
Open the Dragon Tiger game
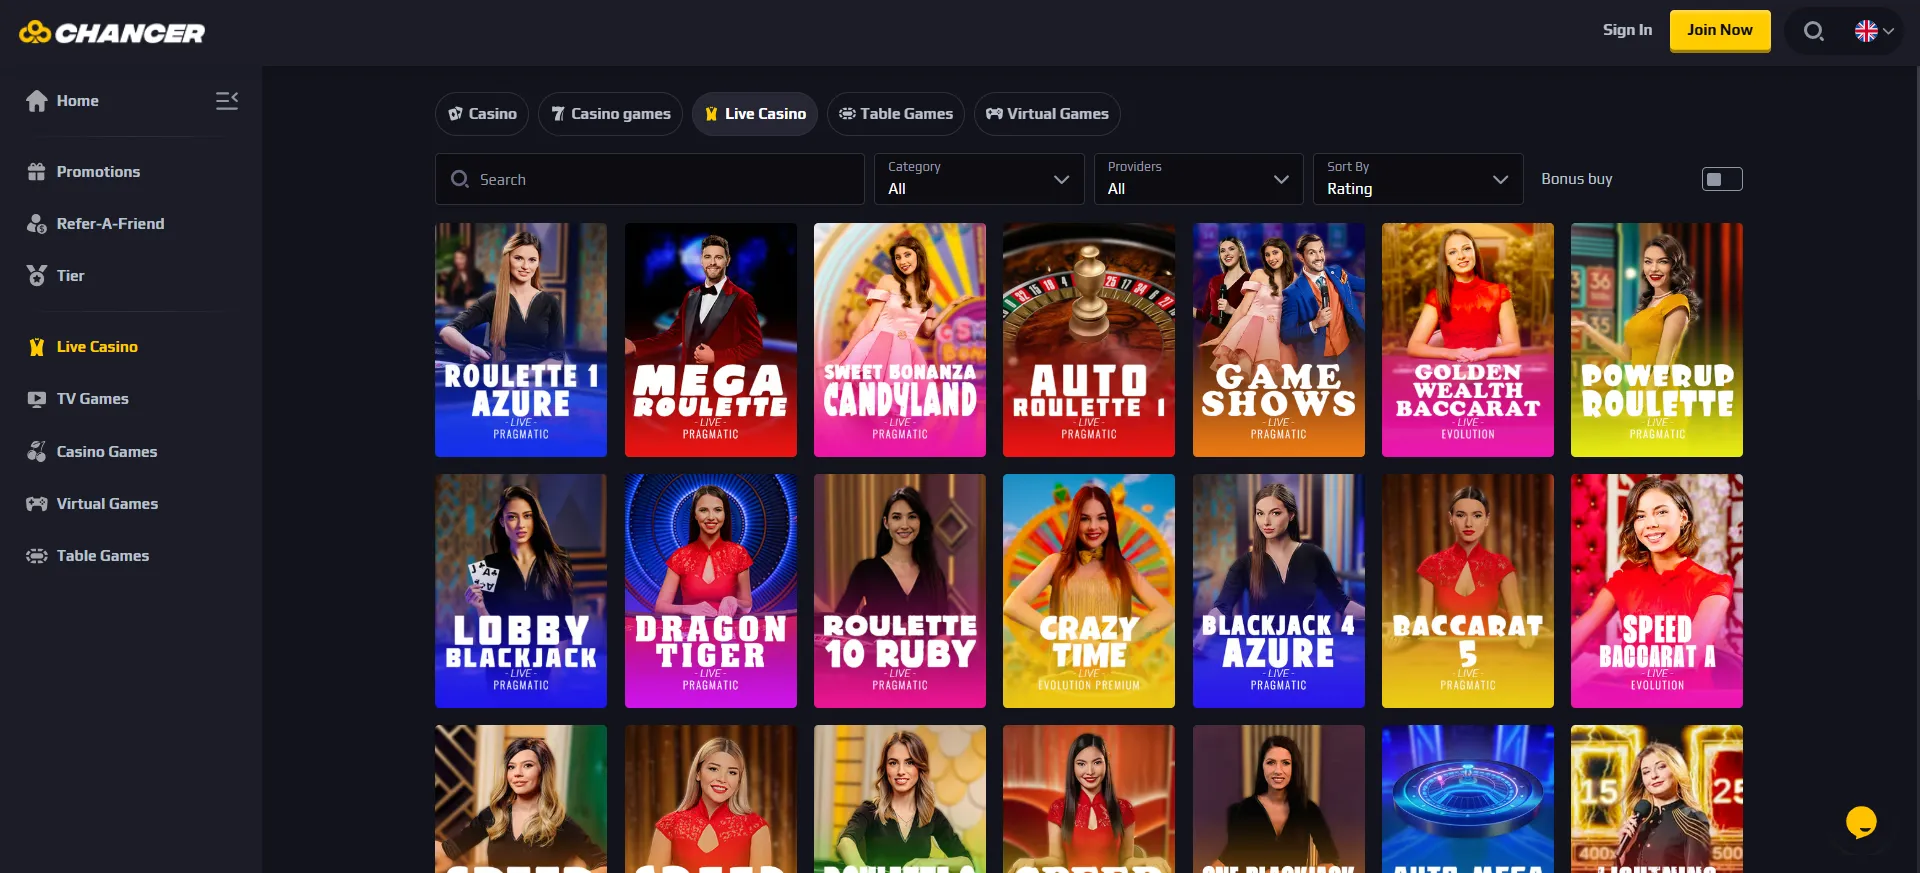[711, 591]
